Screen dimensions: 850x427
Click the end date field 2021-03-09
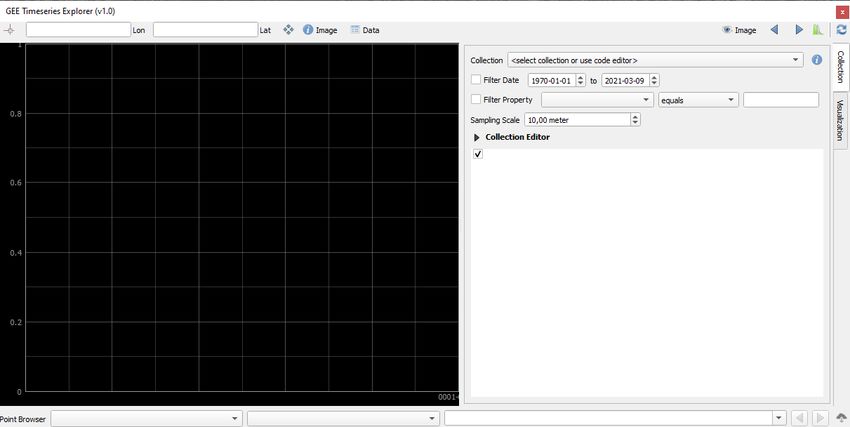point(630,80)
